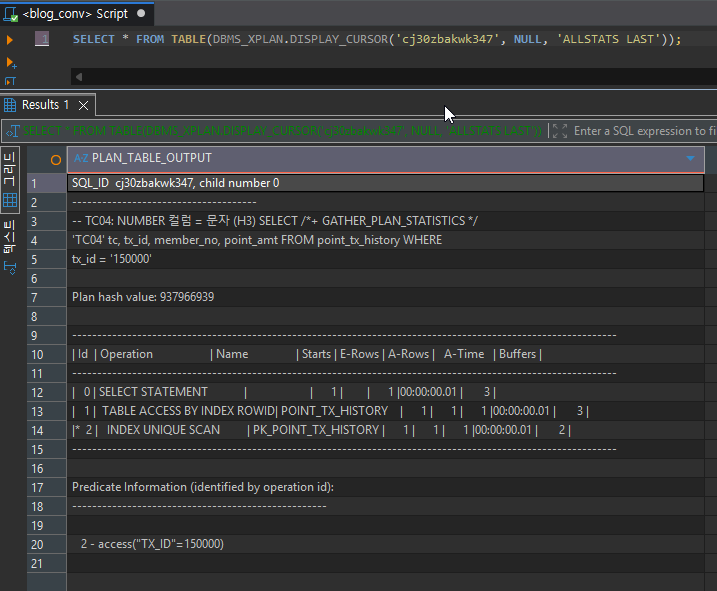The width and height of the screenshot is (717, 591).
Task: Select the access("TX_ID"=150000) row
Action: [385, 544]
